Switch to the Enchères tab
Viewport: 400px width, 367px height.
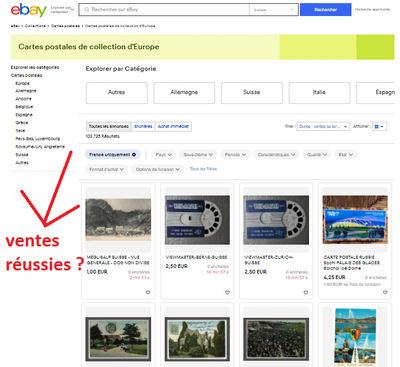143,126
